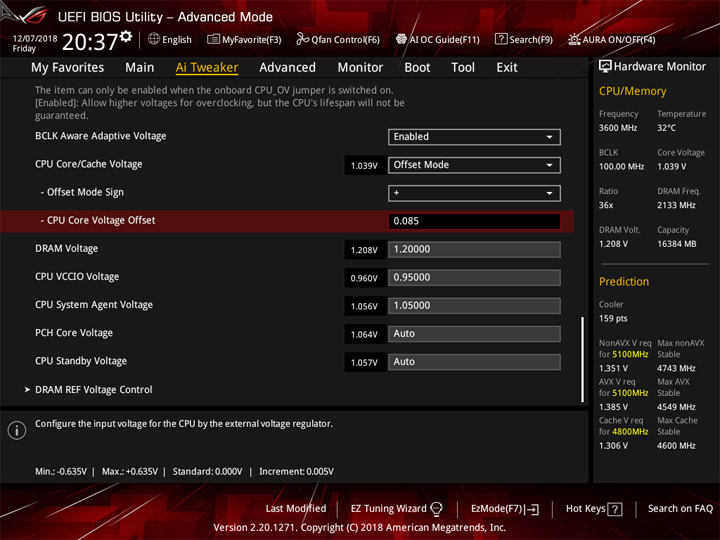Open MyFavorite(F3) list icon

coord(213,39)
